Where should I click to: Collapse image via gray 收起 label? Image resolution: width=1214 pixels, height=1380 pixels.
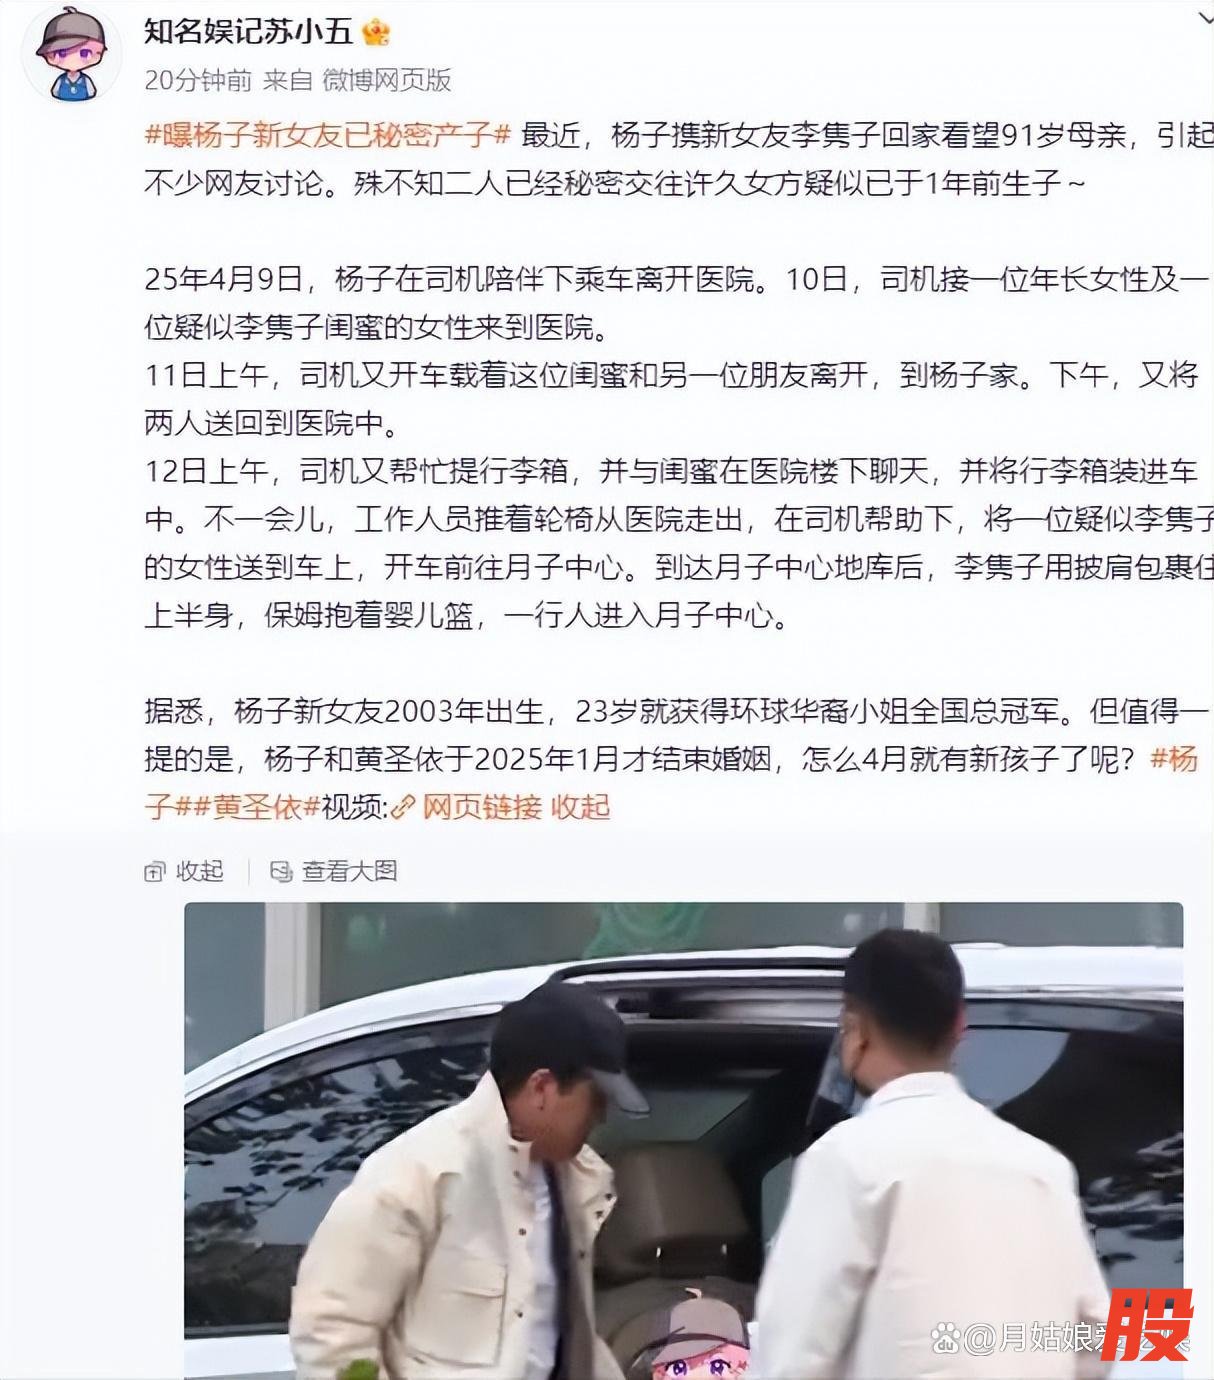(200, 871)
